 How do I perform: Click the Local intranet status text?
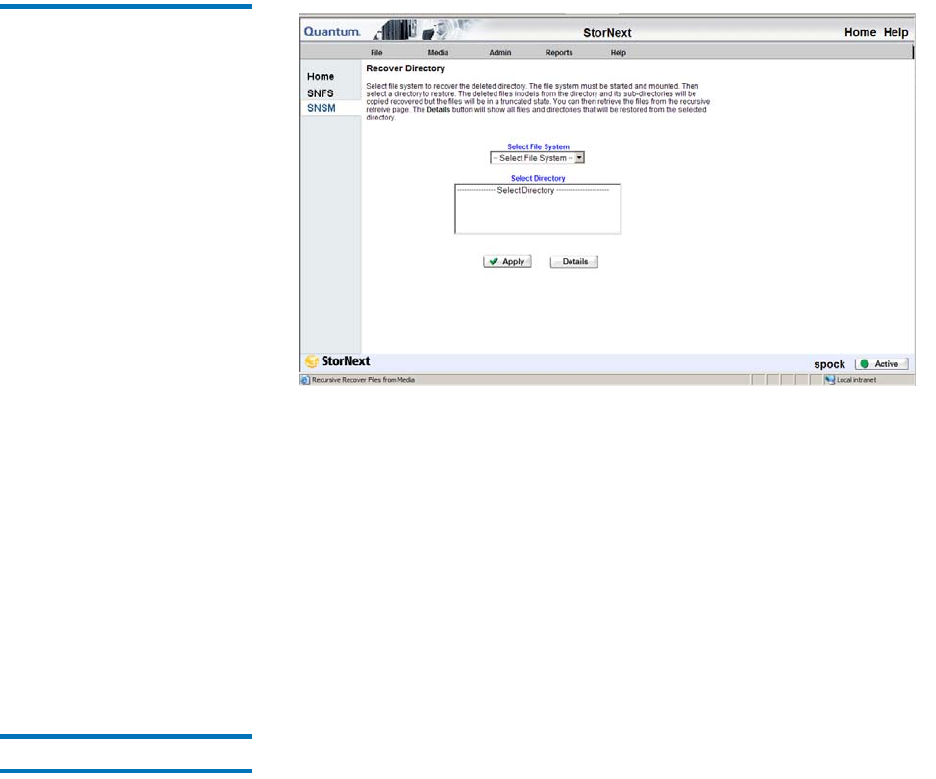(x=856, y=380)
